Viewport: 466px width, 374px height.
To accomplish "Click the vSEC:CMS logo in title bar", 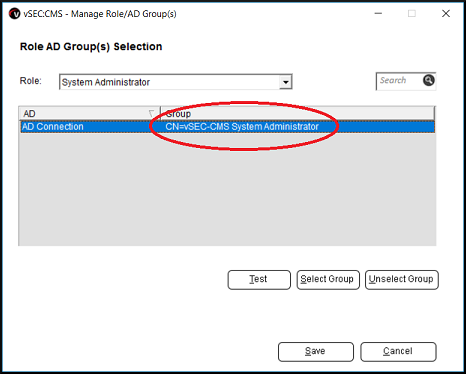I will (14, 14).
